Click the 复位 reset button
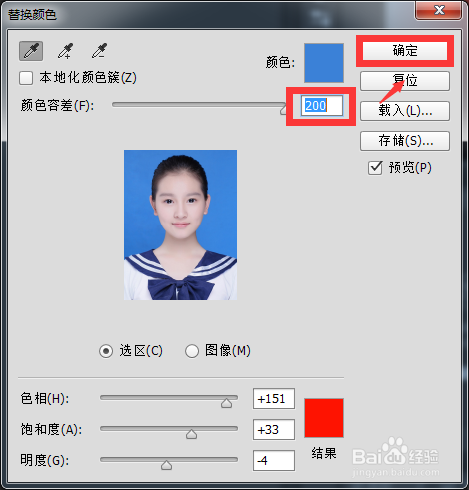The height and width of the screenshot is (490, 469). point(405,81)
